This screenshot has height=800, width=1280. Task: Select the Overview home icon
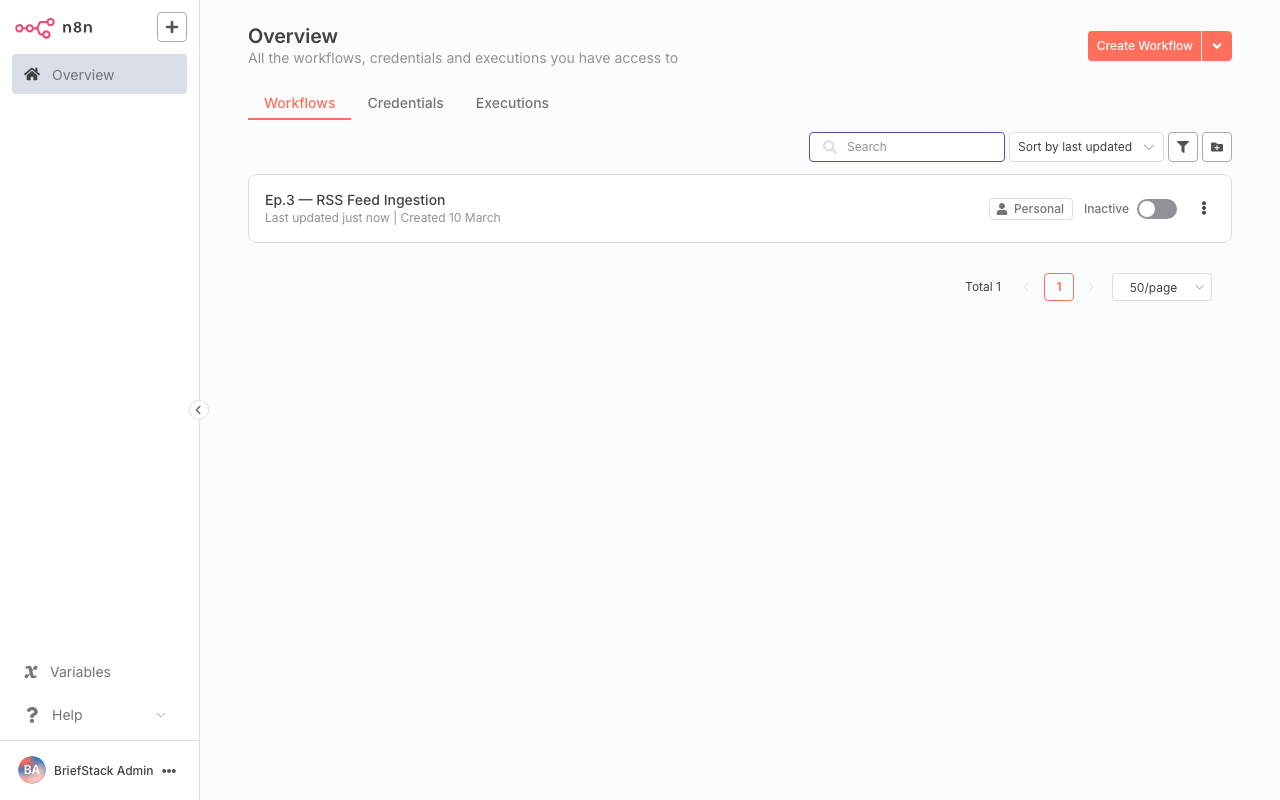coord(32,74)
